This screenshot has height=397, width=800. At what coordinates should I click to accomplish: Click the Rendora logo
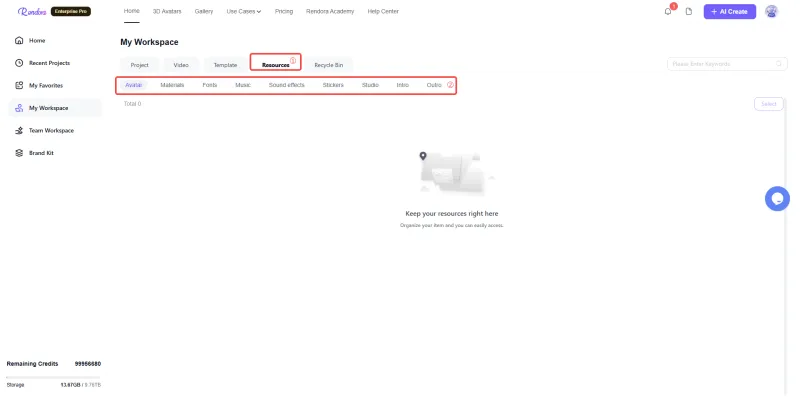[32, 11]
